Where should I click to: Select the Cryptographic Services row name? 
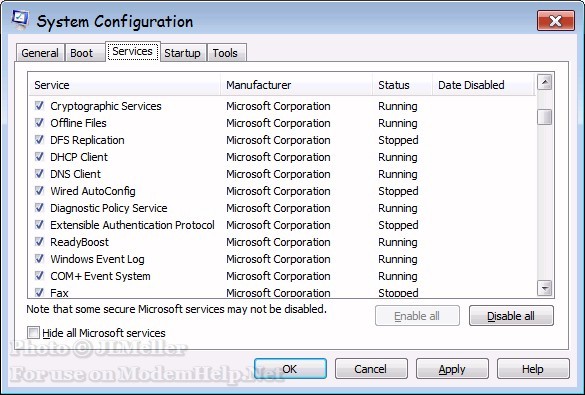(106, 106)
